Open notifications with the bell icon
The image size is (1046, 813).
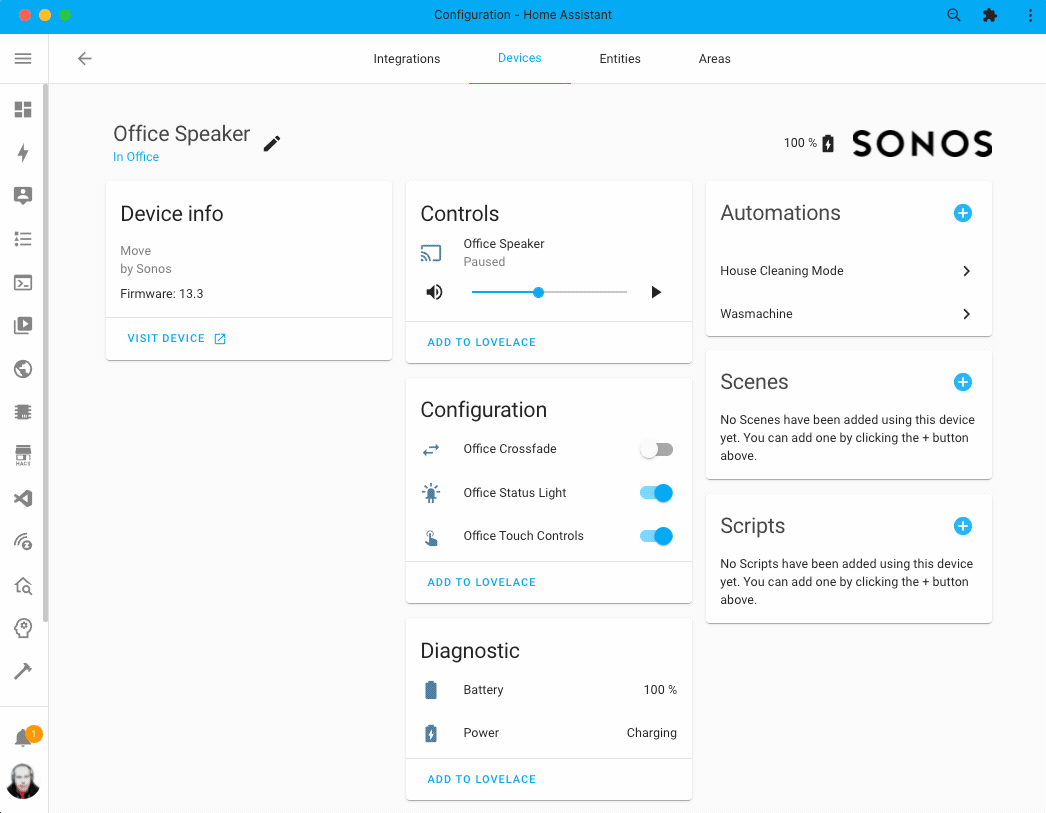click(23, 735)
